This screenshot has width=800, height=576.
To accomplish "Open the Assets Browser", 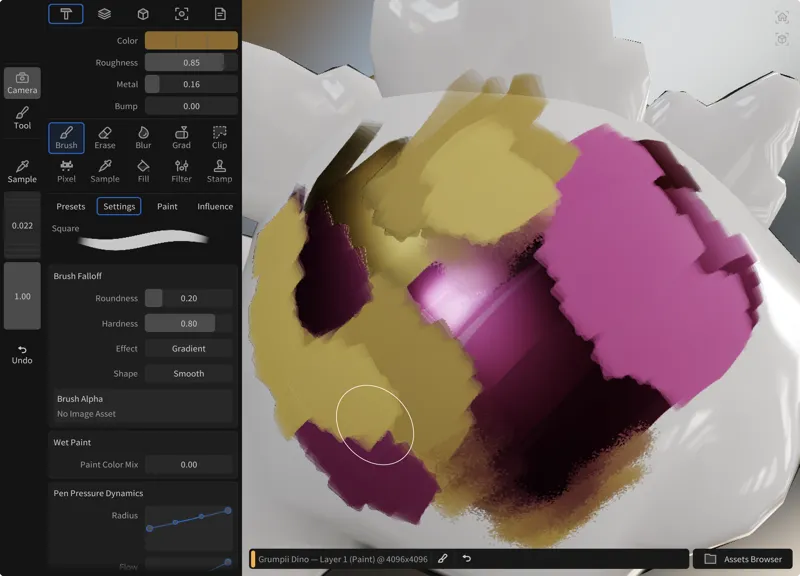I will (743, 559).
